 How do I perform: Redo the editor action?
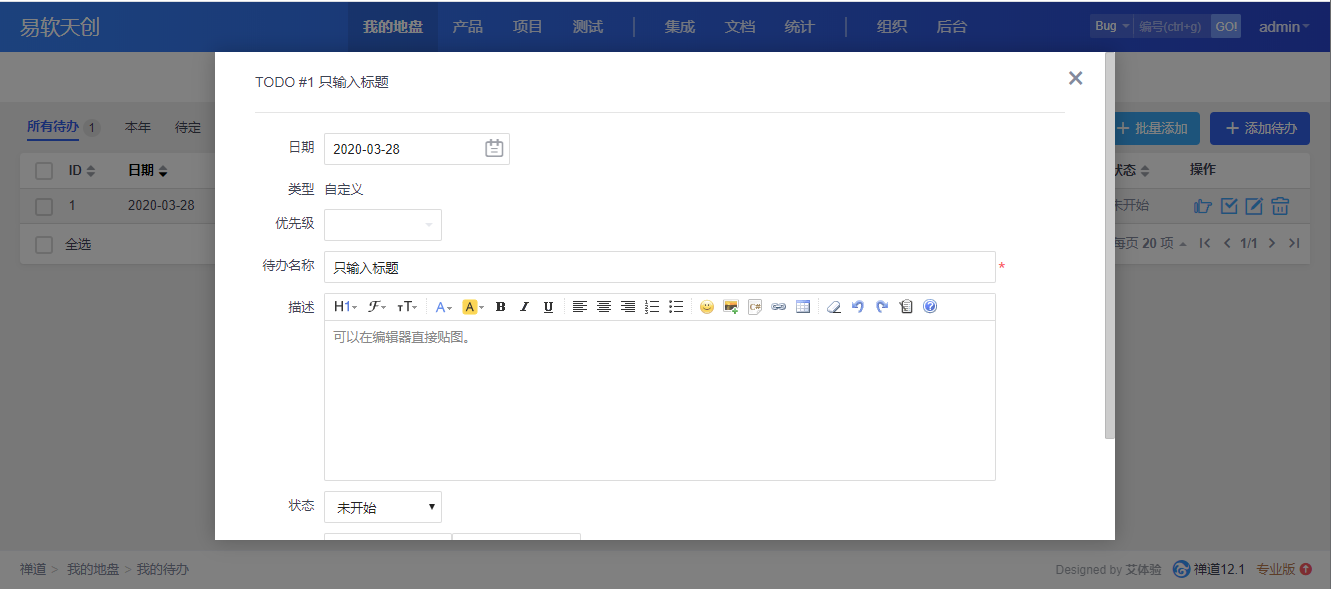(882, 307)
